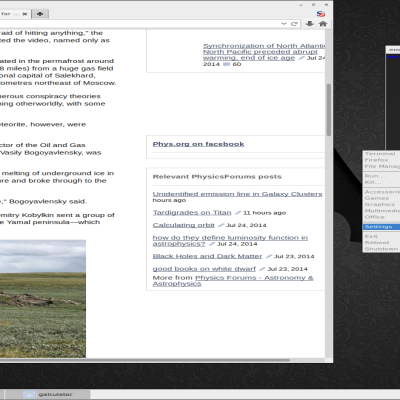400x400 pixels.
Task: Open the 'Calculating orbit' forum post
Action: pyautogui.click(x=184, y=225)
